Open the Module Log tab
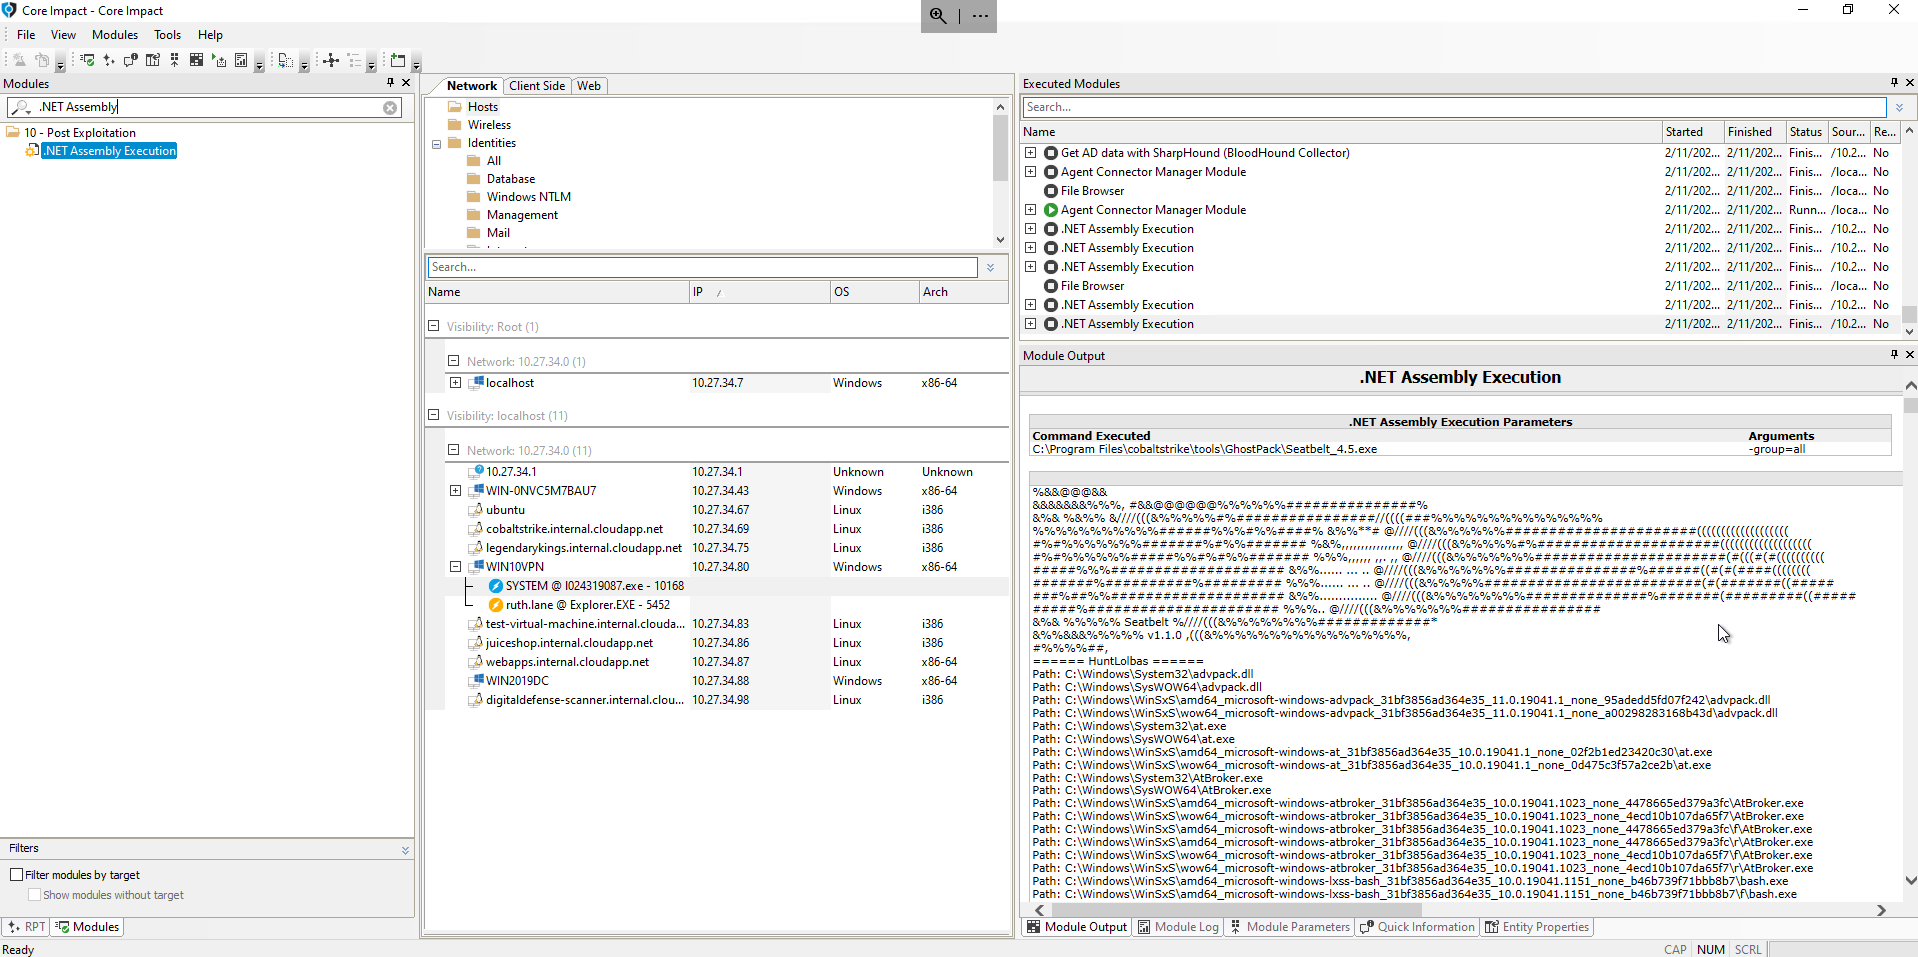The width and height of the screenshot is (1918, 957). [x=1178, y=927]
